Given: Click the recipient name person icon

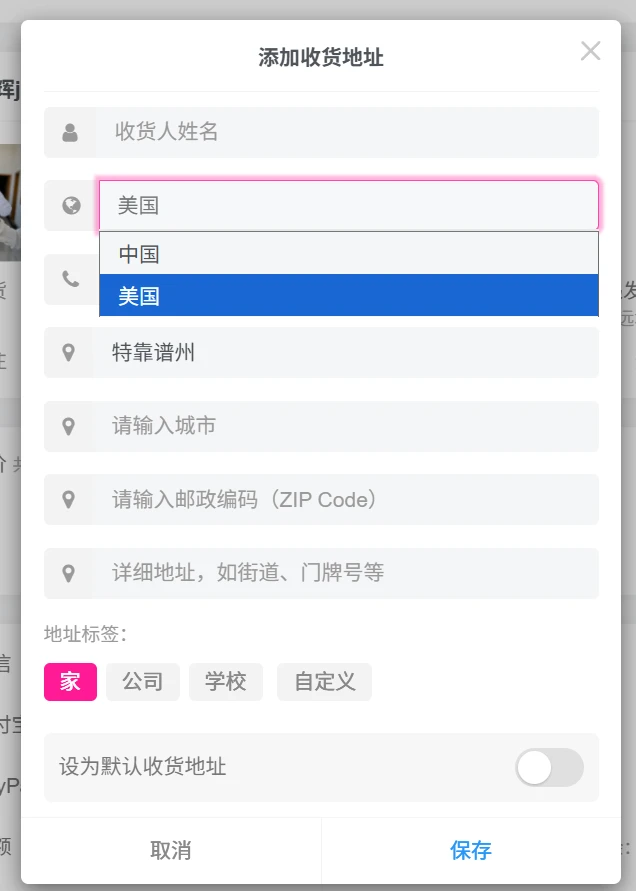Looking at the screenshot, I should pyautogui.click(x=69, y=132).
